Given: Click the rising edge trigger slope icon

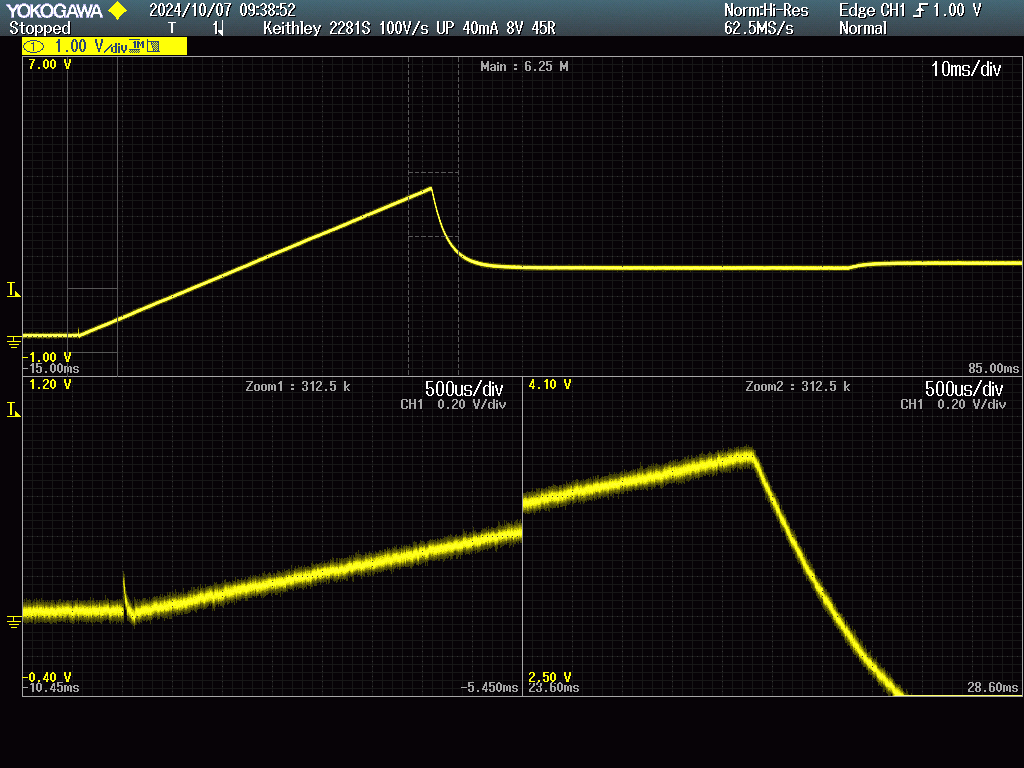Looking at the screenshot, I should (x=920, y=11).
